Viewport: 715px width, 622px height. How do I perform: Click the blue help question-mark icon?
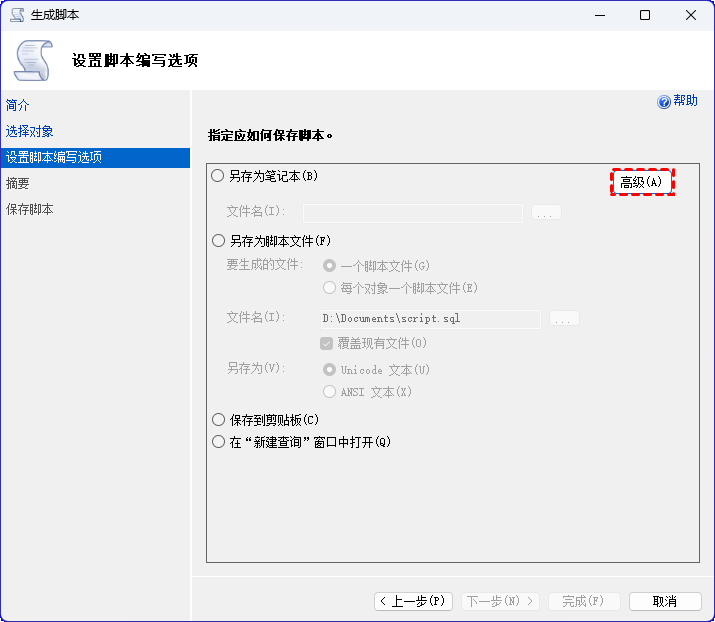point(663,101)
